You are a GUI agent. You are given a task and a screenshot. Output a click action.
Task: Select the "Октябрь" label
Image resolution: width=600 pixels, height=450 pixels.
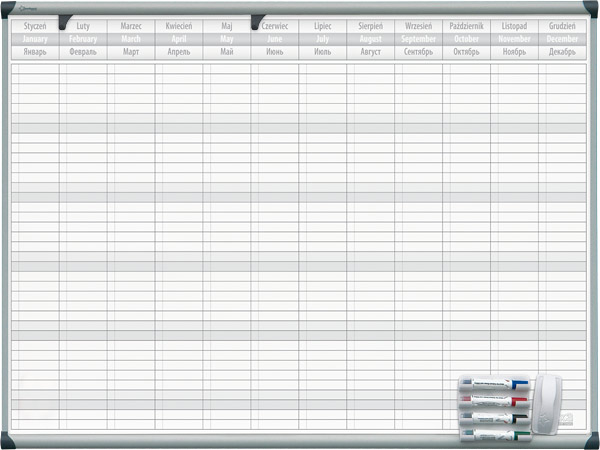[466, 52]
